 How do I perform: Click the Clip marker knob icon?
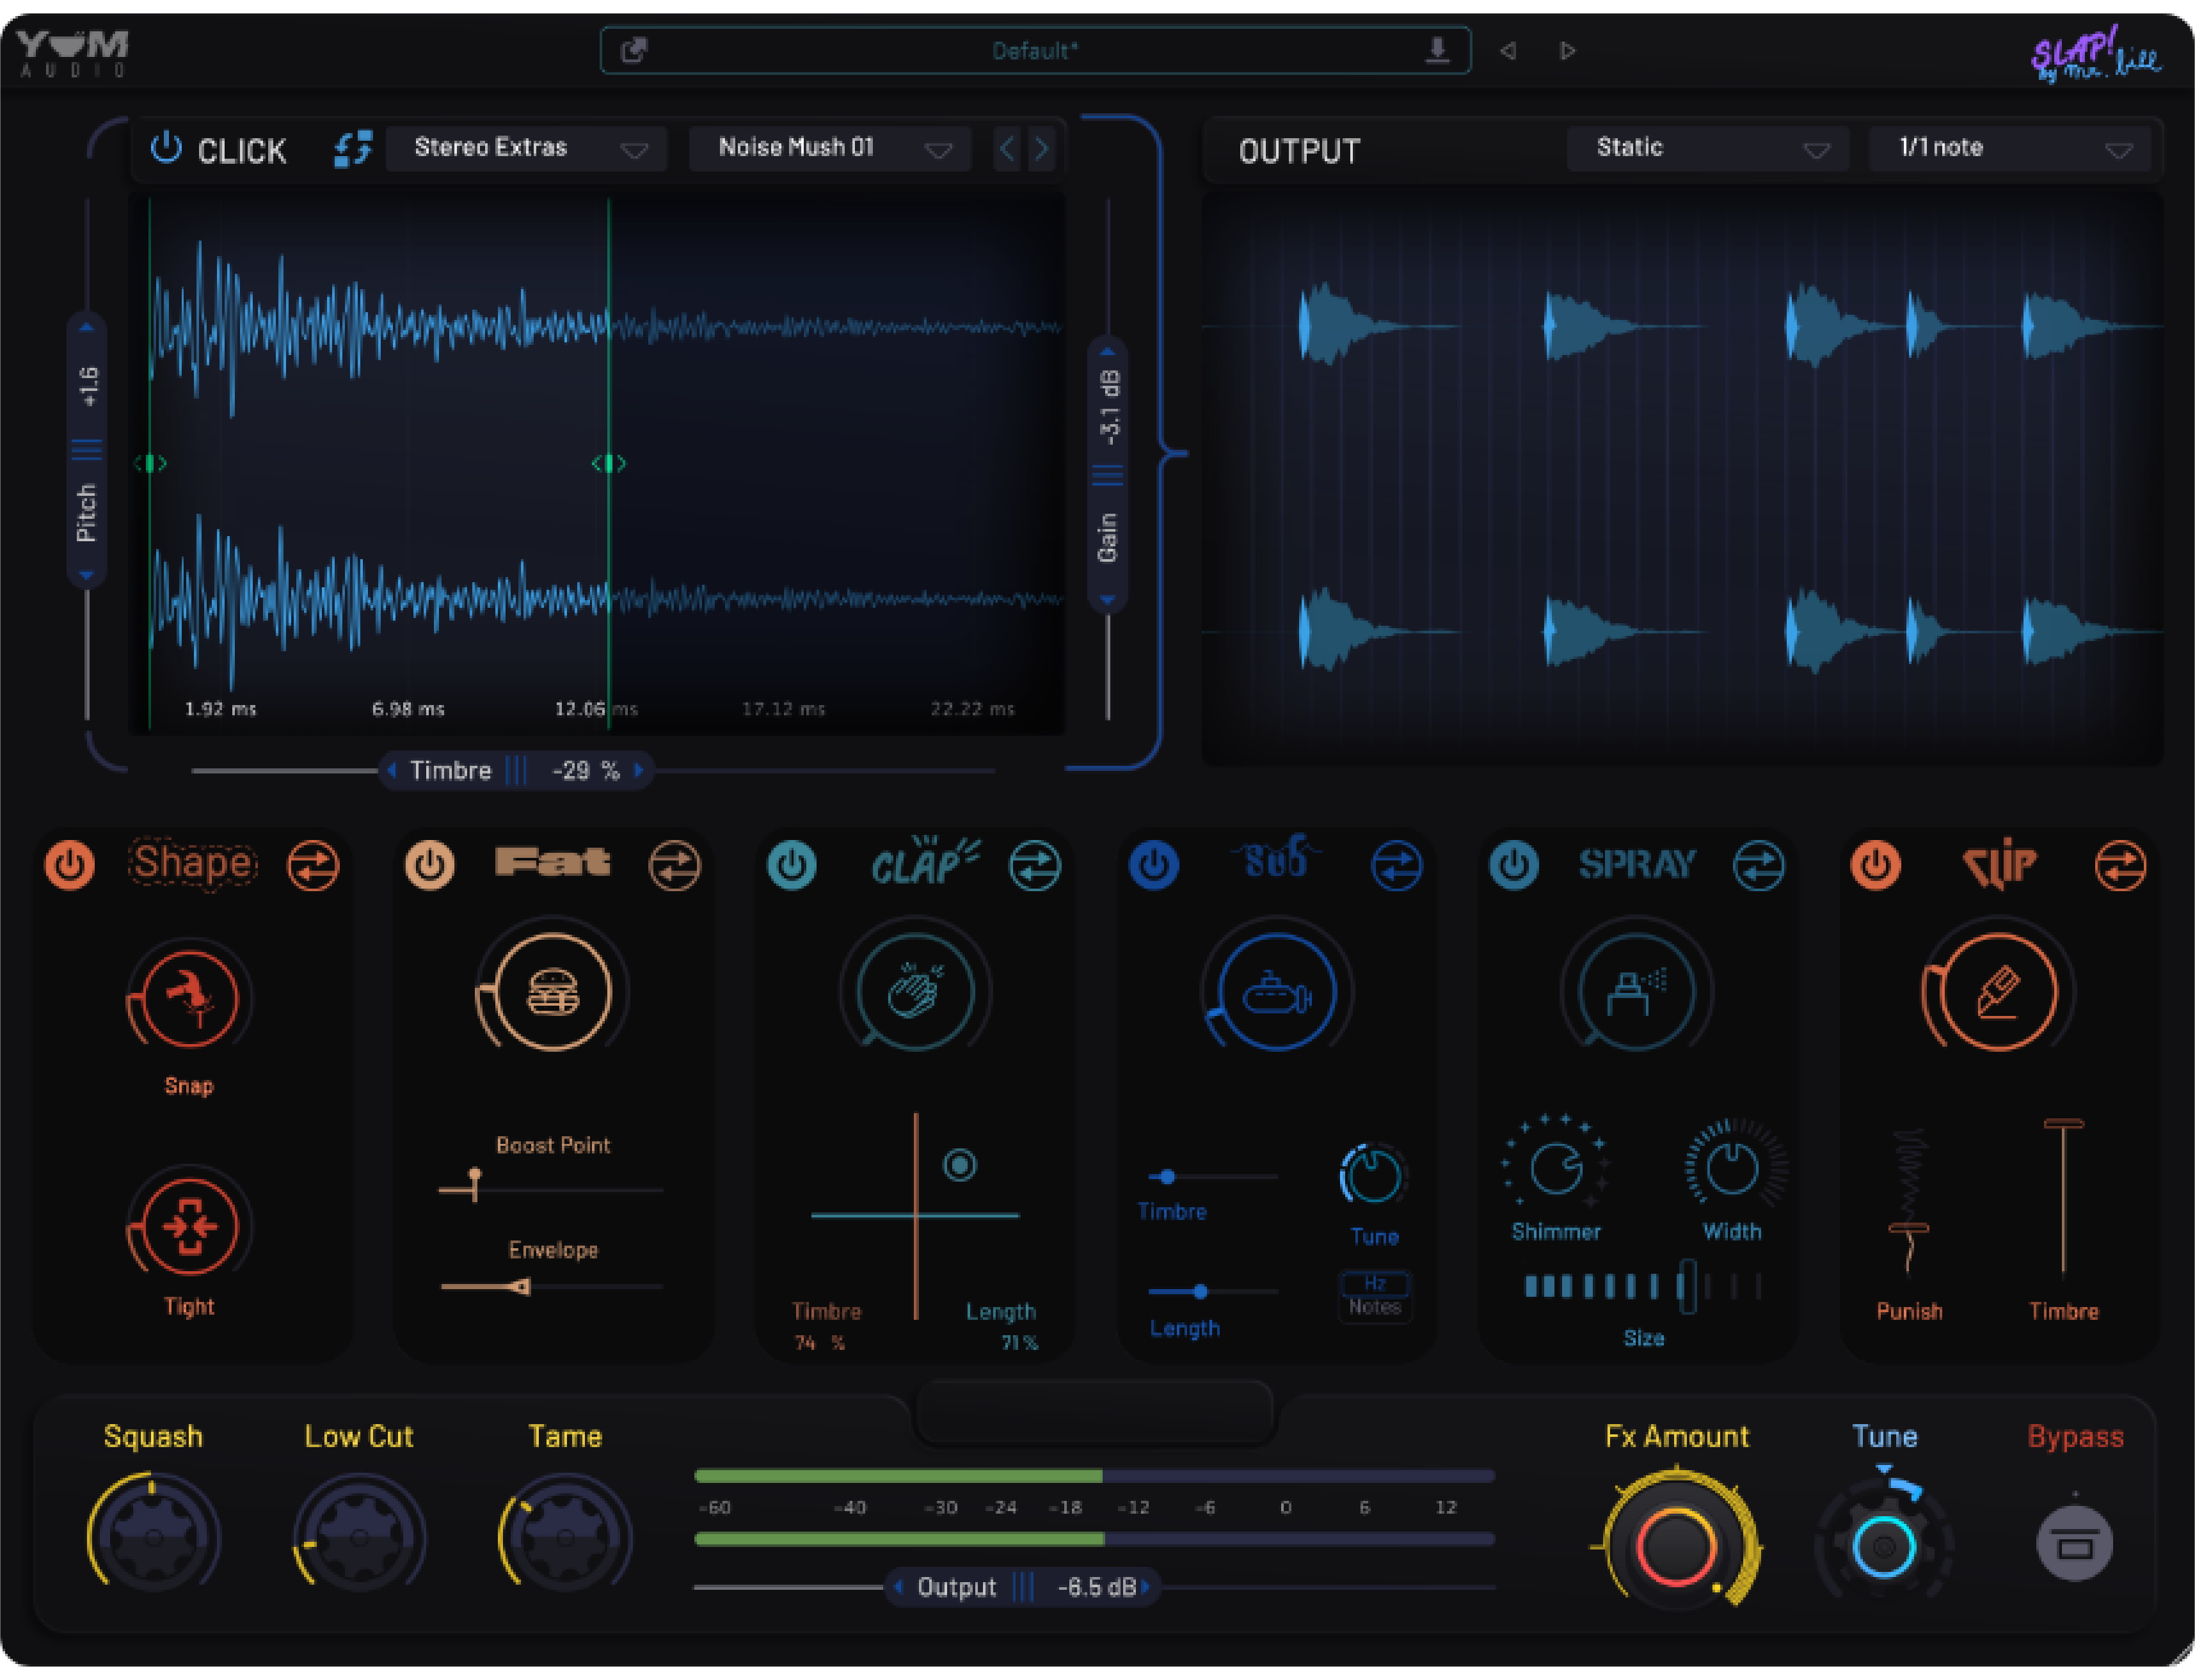click(x=1998, y=992)
